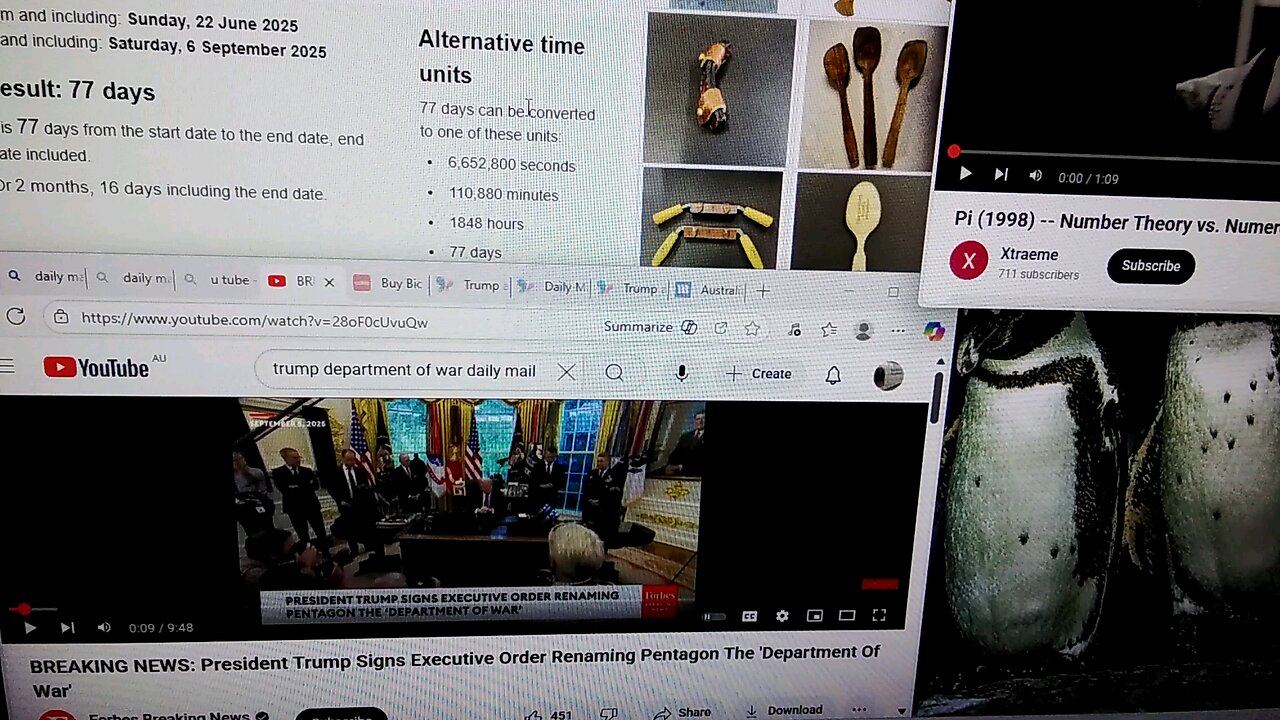This screenshot has width=1280, height=720.
Task: Switch to first 'daily m' tab
Action: coord(46,277)
